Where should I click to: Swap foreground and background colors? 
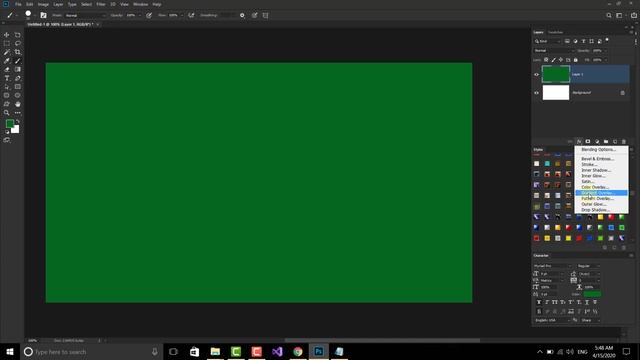[x=18, y=122]
